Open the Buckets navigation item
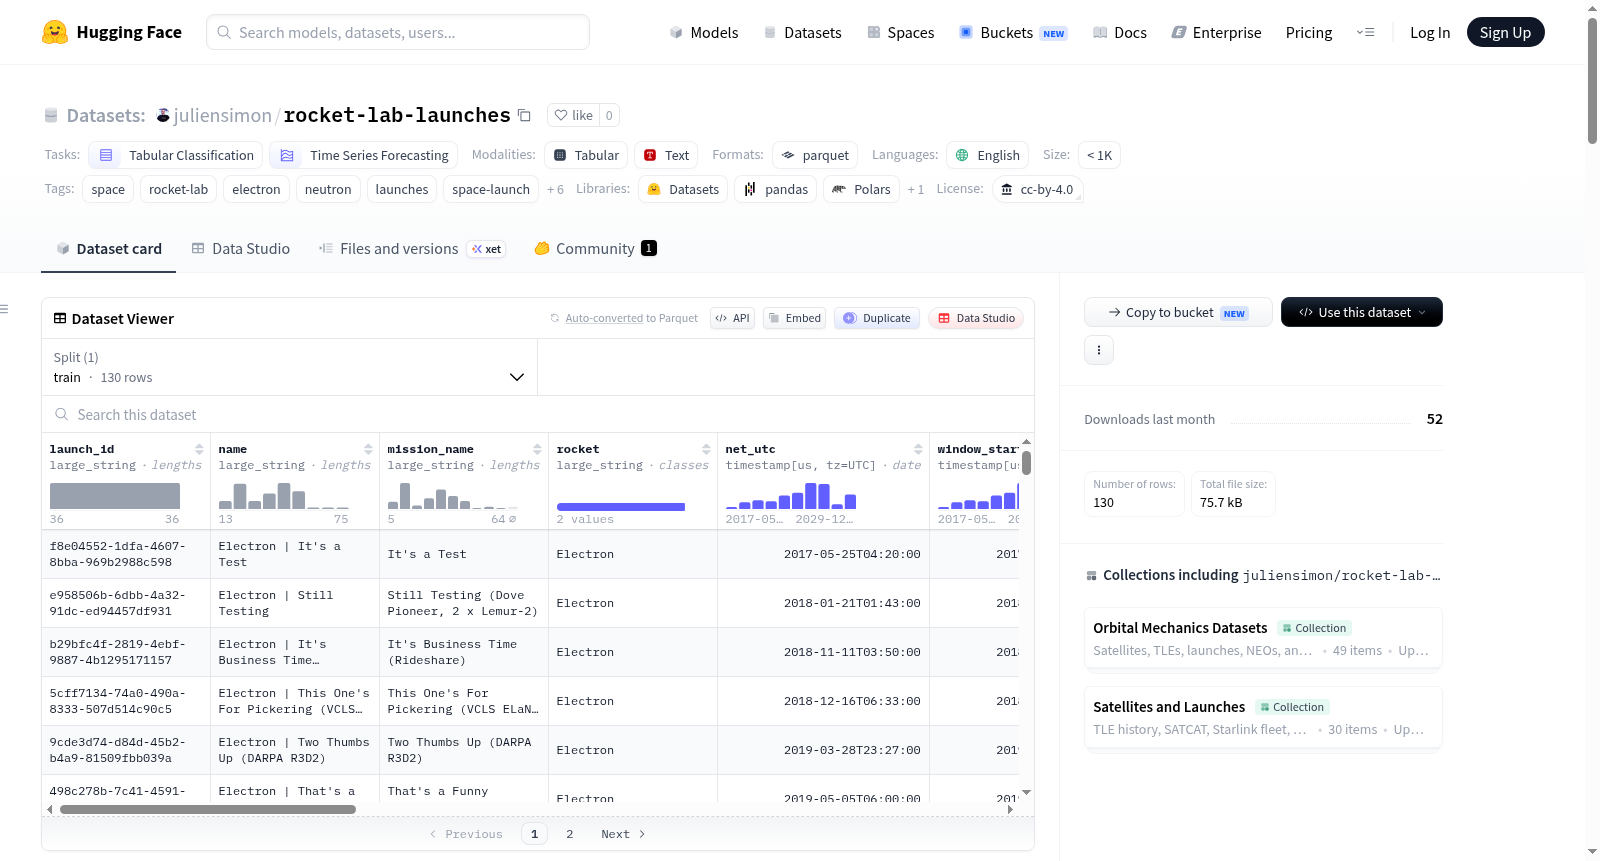1600x861 pixels. point(1013,33)
